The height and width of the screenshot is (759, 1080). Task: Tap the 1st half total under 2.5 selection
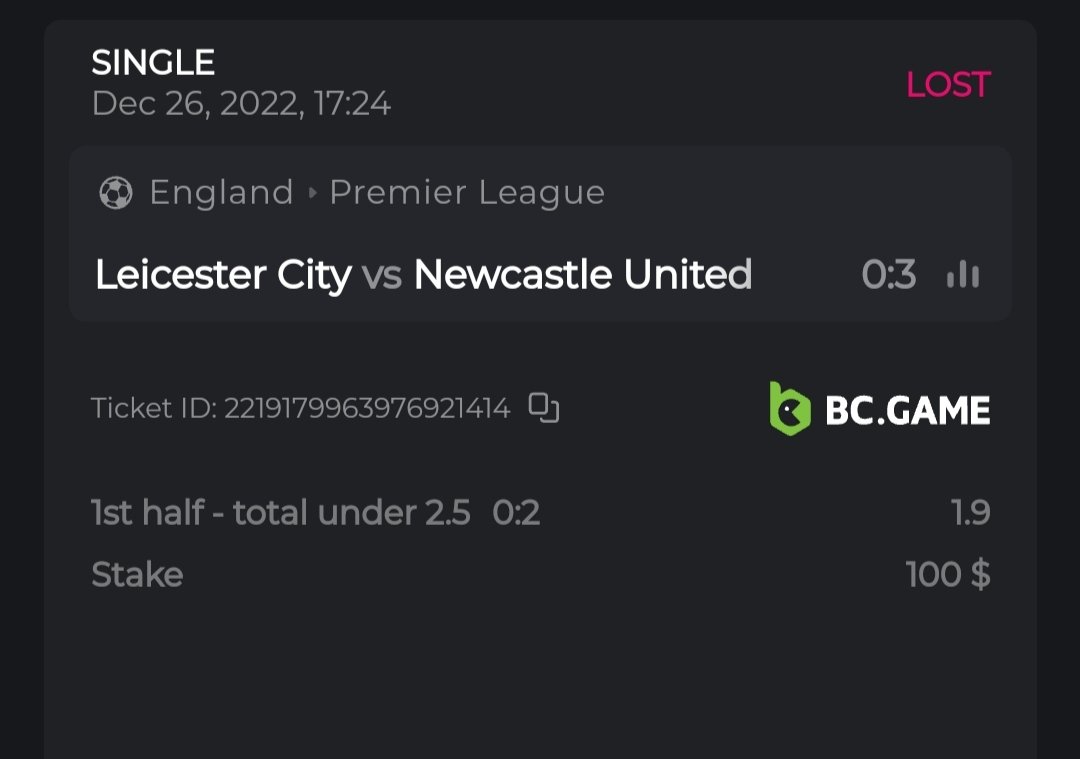click(x=280, y=513)
